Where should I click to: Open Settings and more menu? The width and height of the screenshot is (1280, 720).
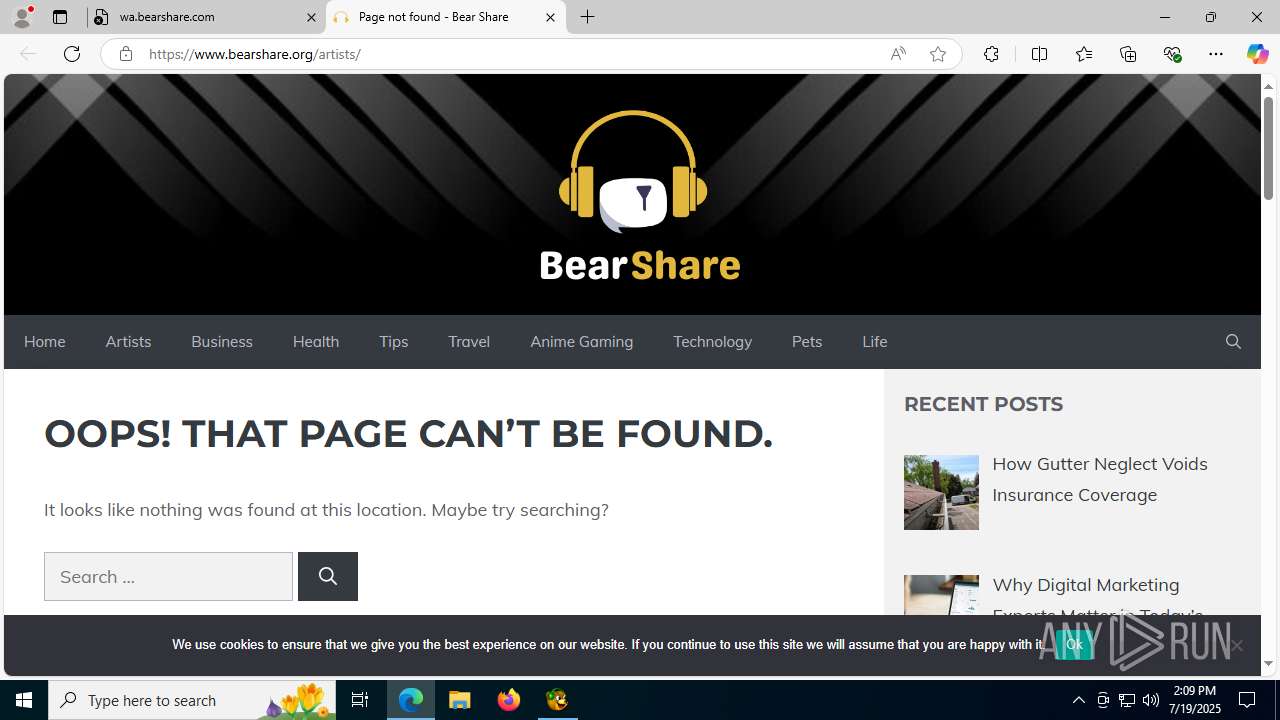pos(1216,54)
